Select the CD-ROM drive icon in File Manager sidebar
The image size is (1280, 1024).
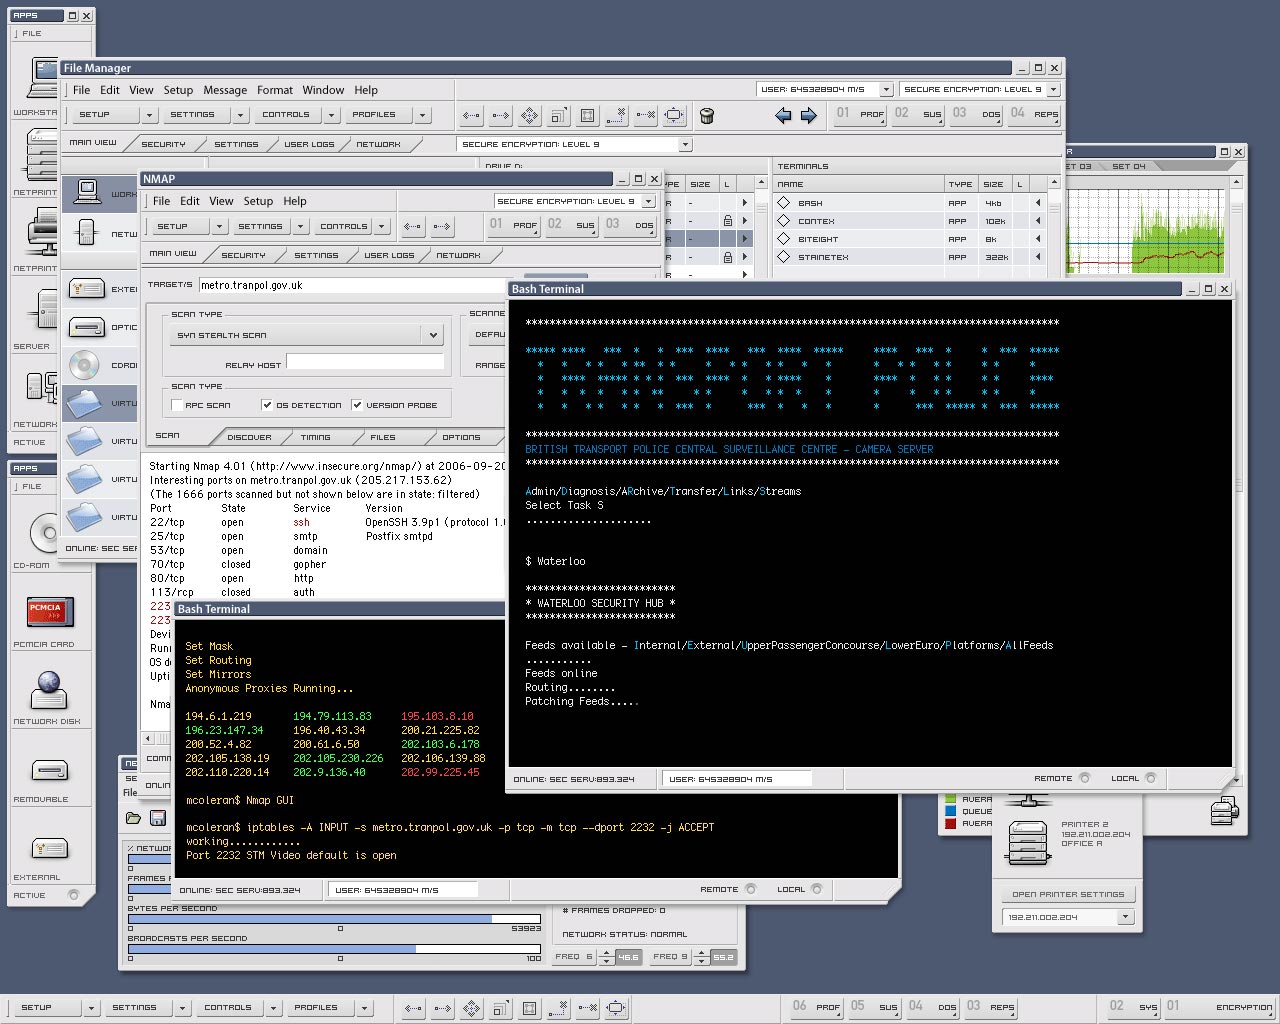tap(85, 365)
